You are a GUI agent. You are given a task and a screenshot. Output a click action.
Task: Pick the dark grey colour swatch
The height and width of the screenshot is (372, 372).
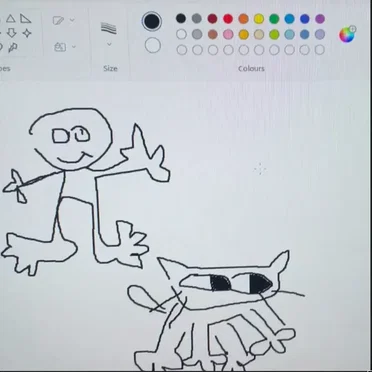(x=197, y=18)
